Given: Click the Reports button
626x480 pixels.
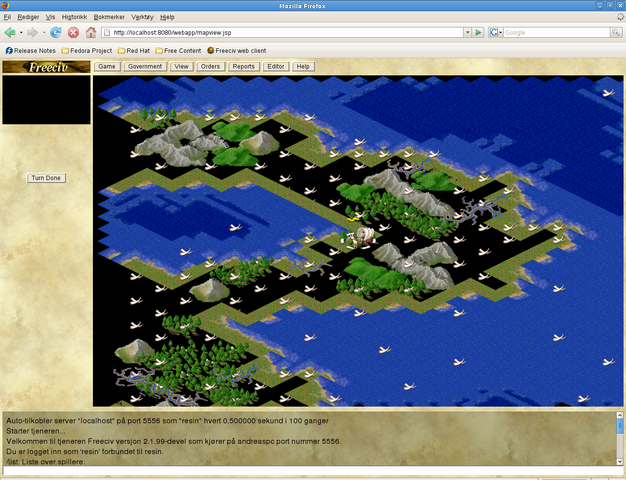Looking at the screenshot, I should click(244, 67).
